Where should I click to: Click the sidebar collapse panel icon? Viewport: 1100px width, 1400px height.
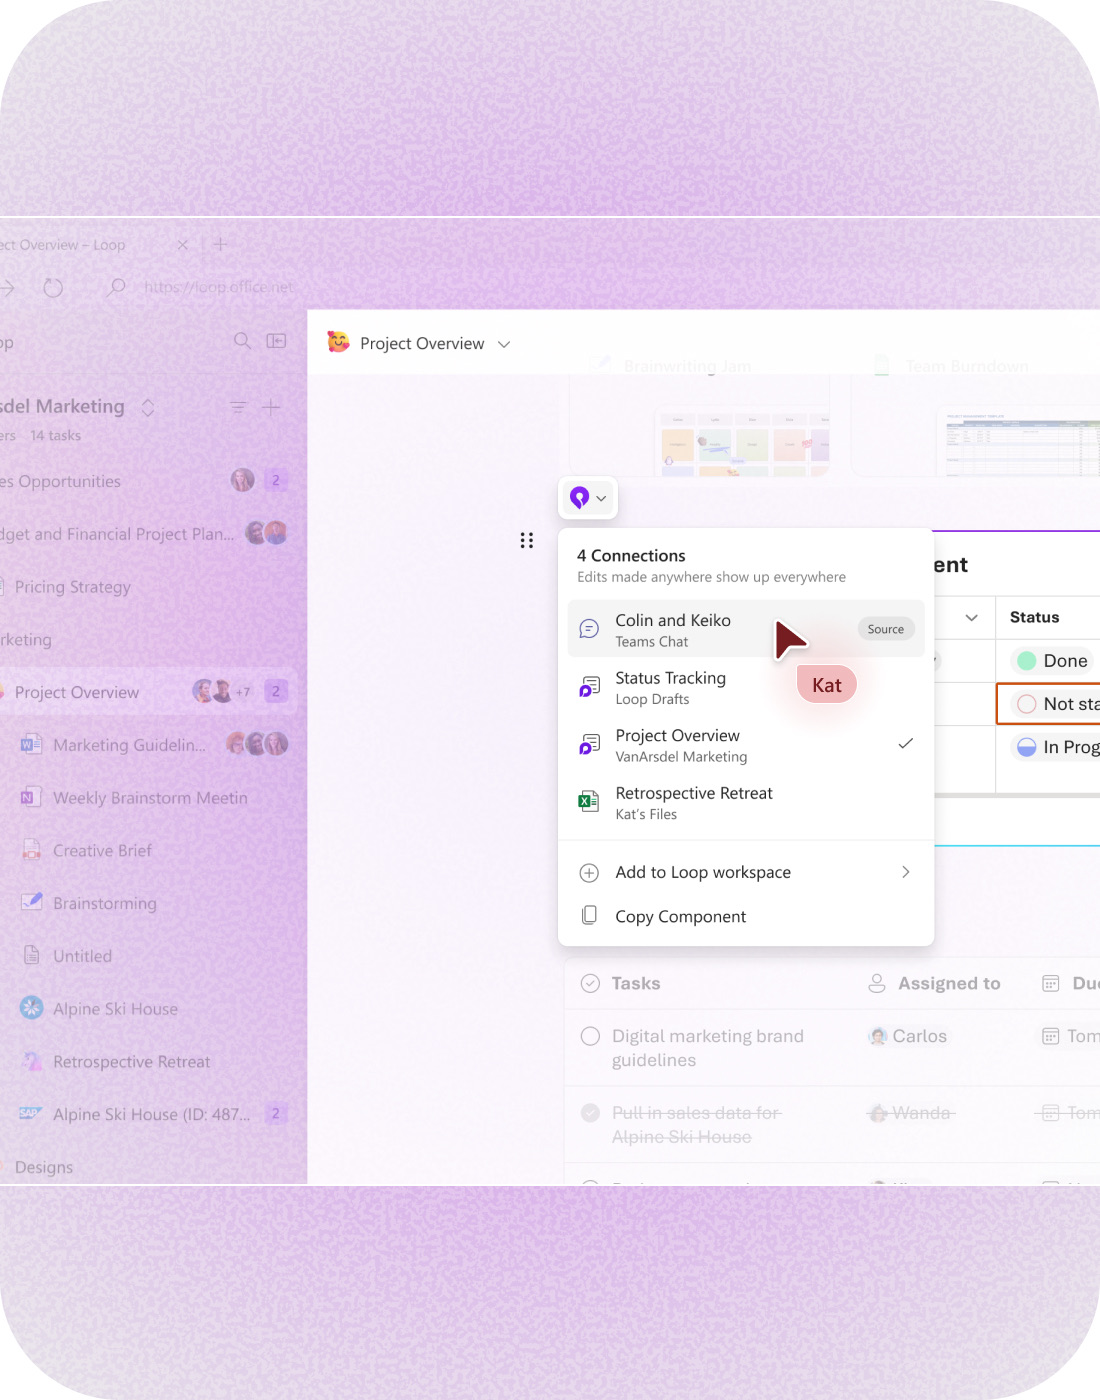277,341
